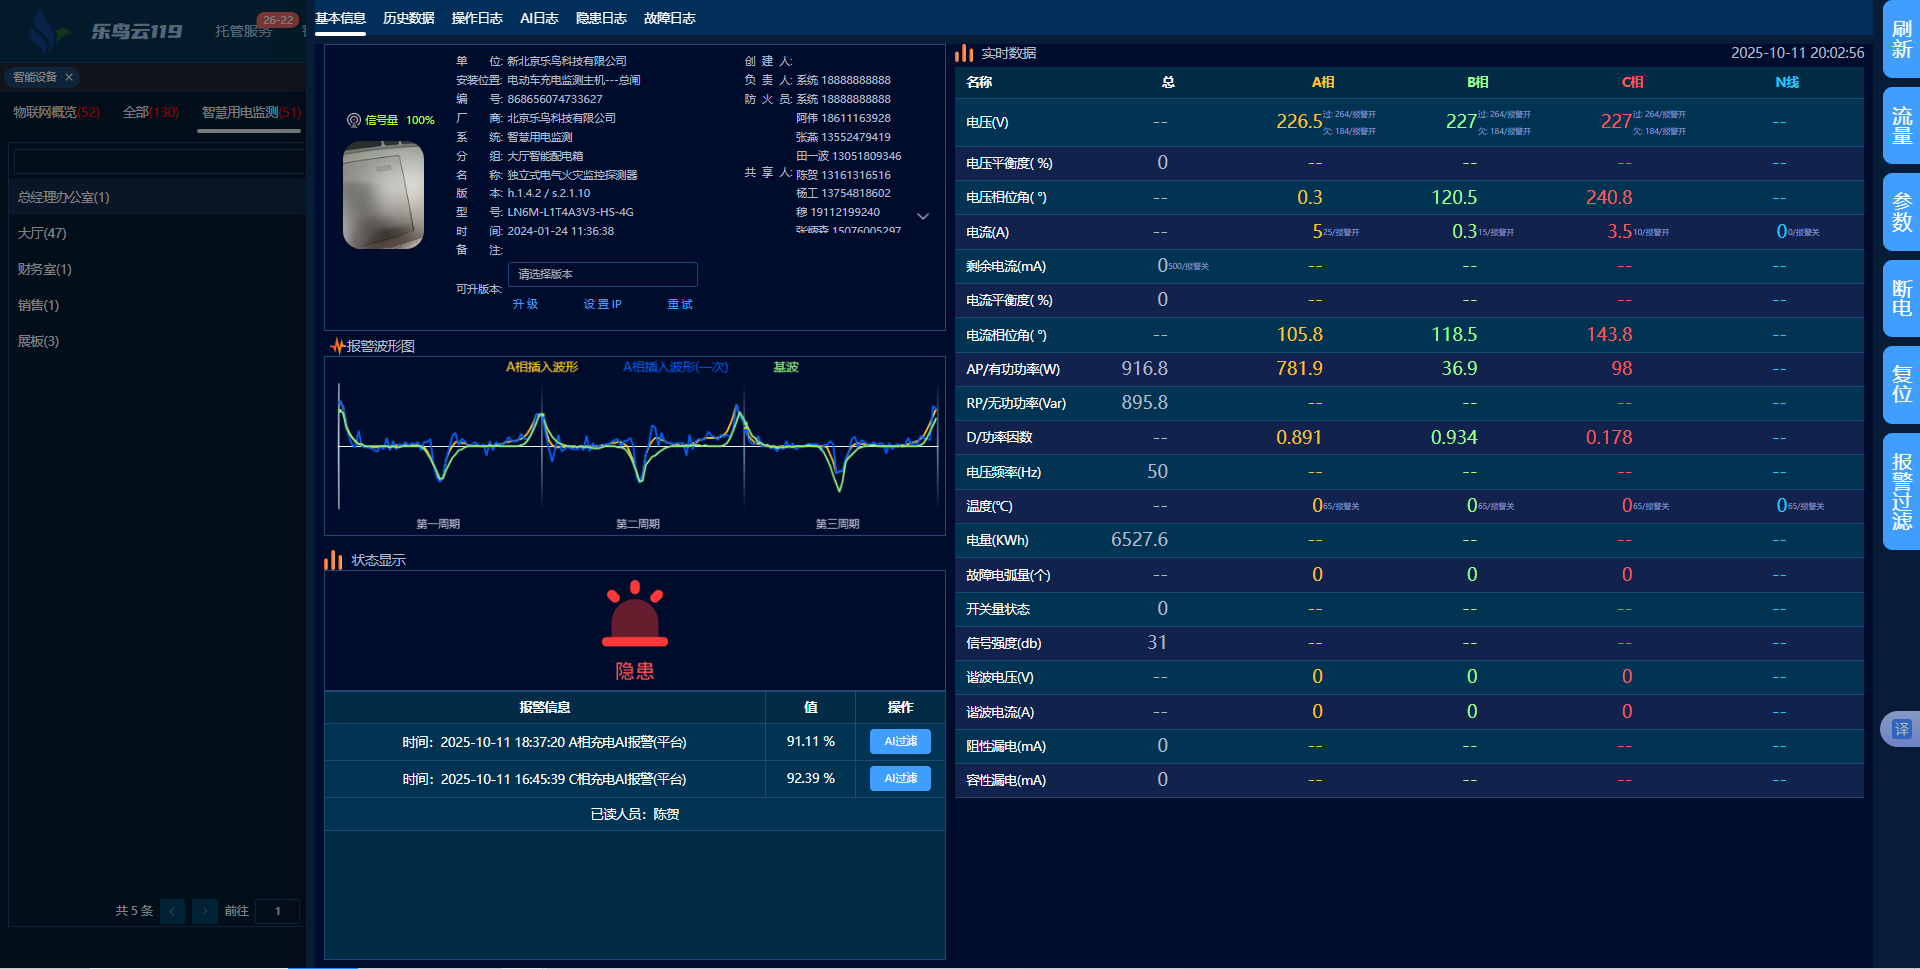Image resolution: width=1920 pixels, height=969 pixels.
Task: Click the waveform icon beside 报警波形图
Action: click(x=337, y=346)
